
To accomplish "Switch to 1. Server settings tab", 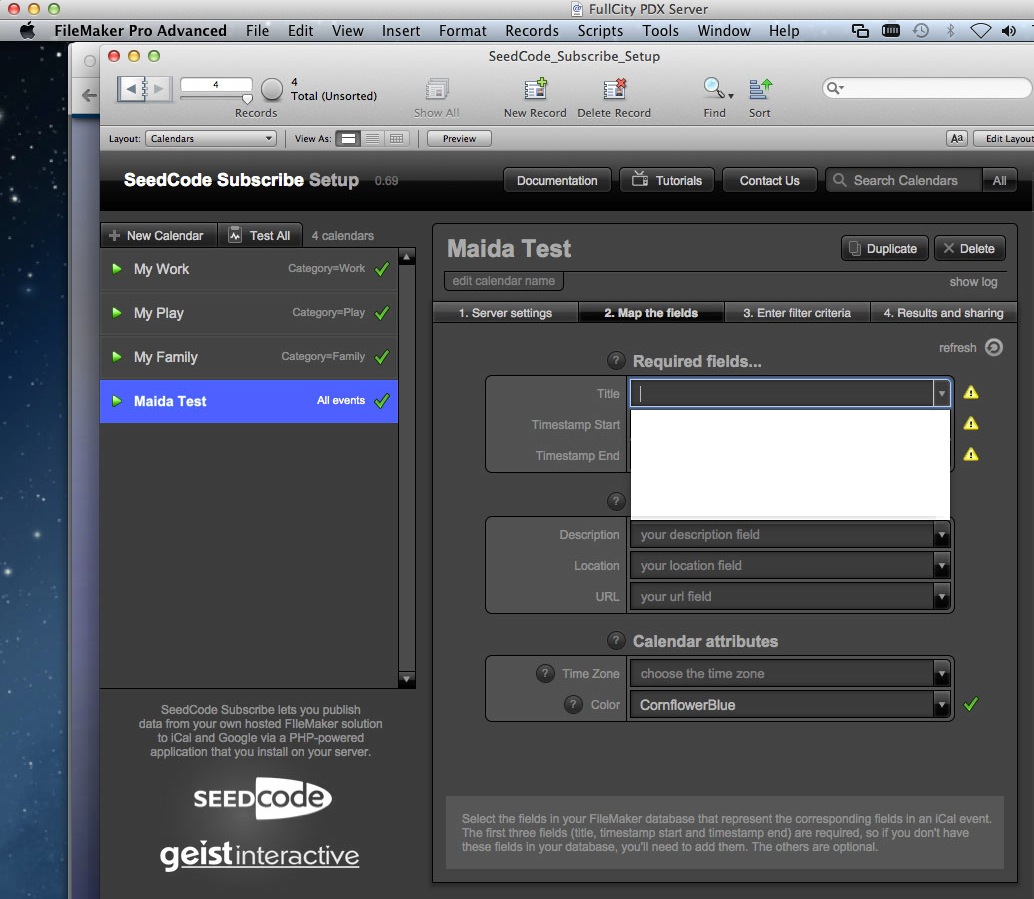I will (506, 313).
